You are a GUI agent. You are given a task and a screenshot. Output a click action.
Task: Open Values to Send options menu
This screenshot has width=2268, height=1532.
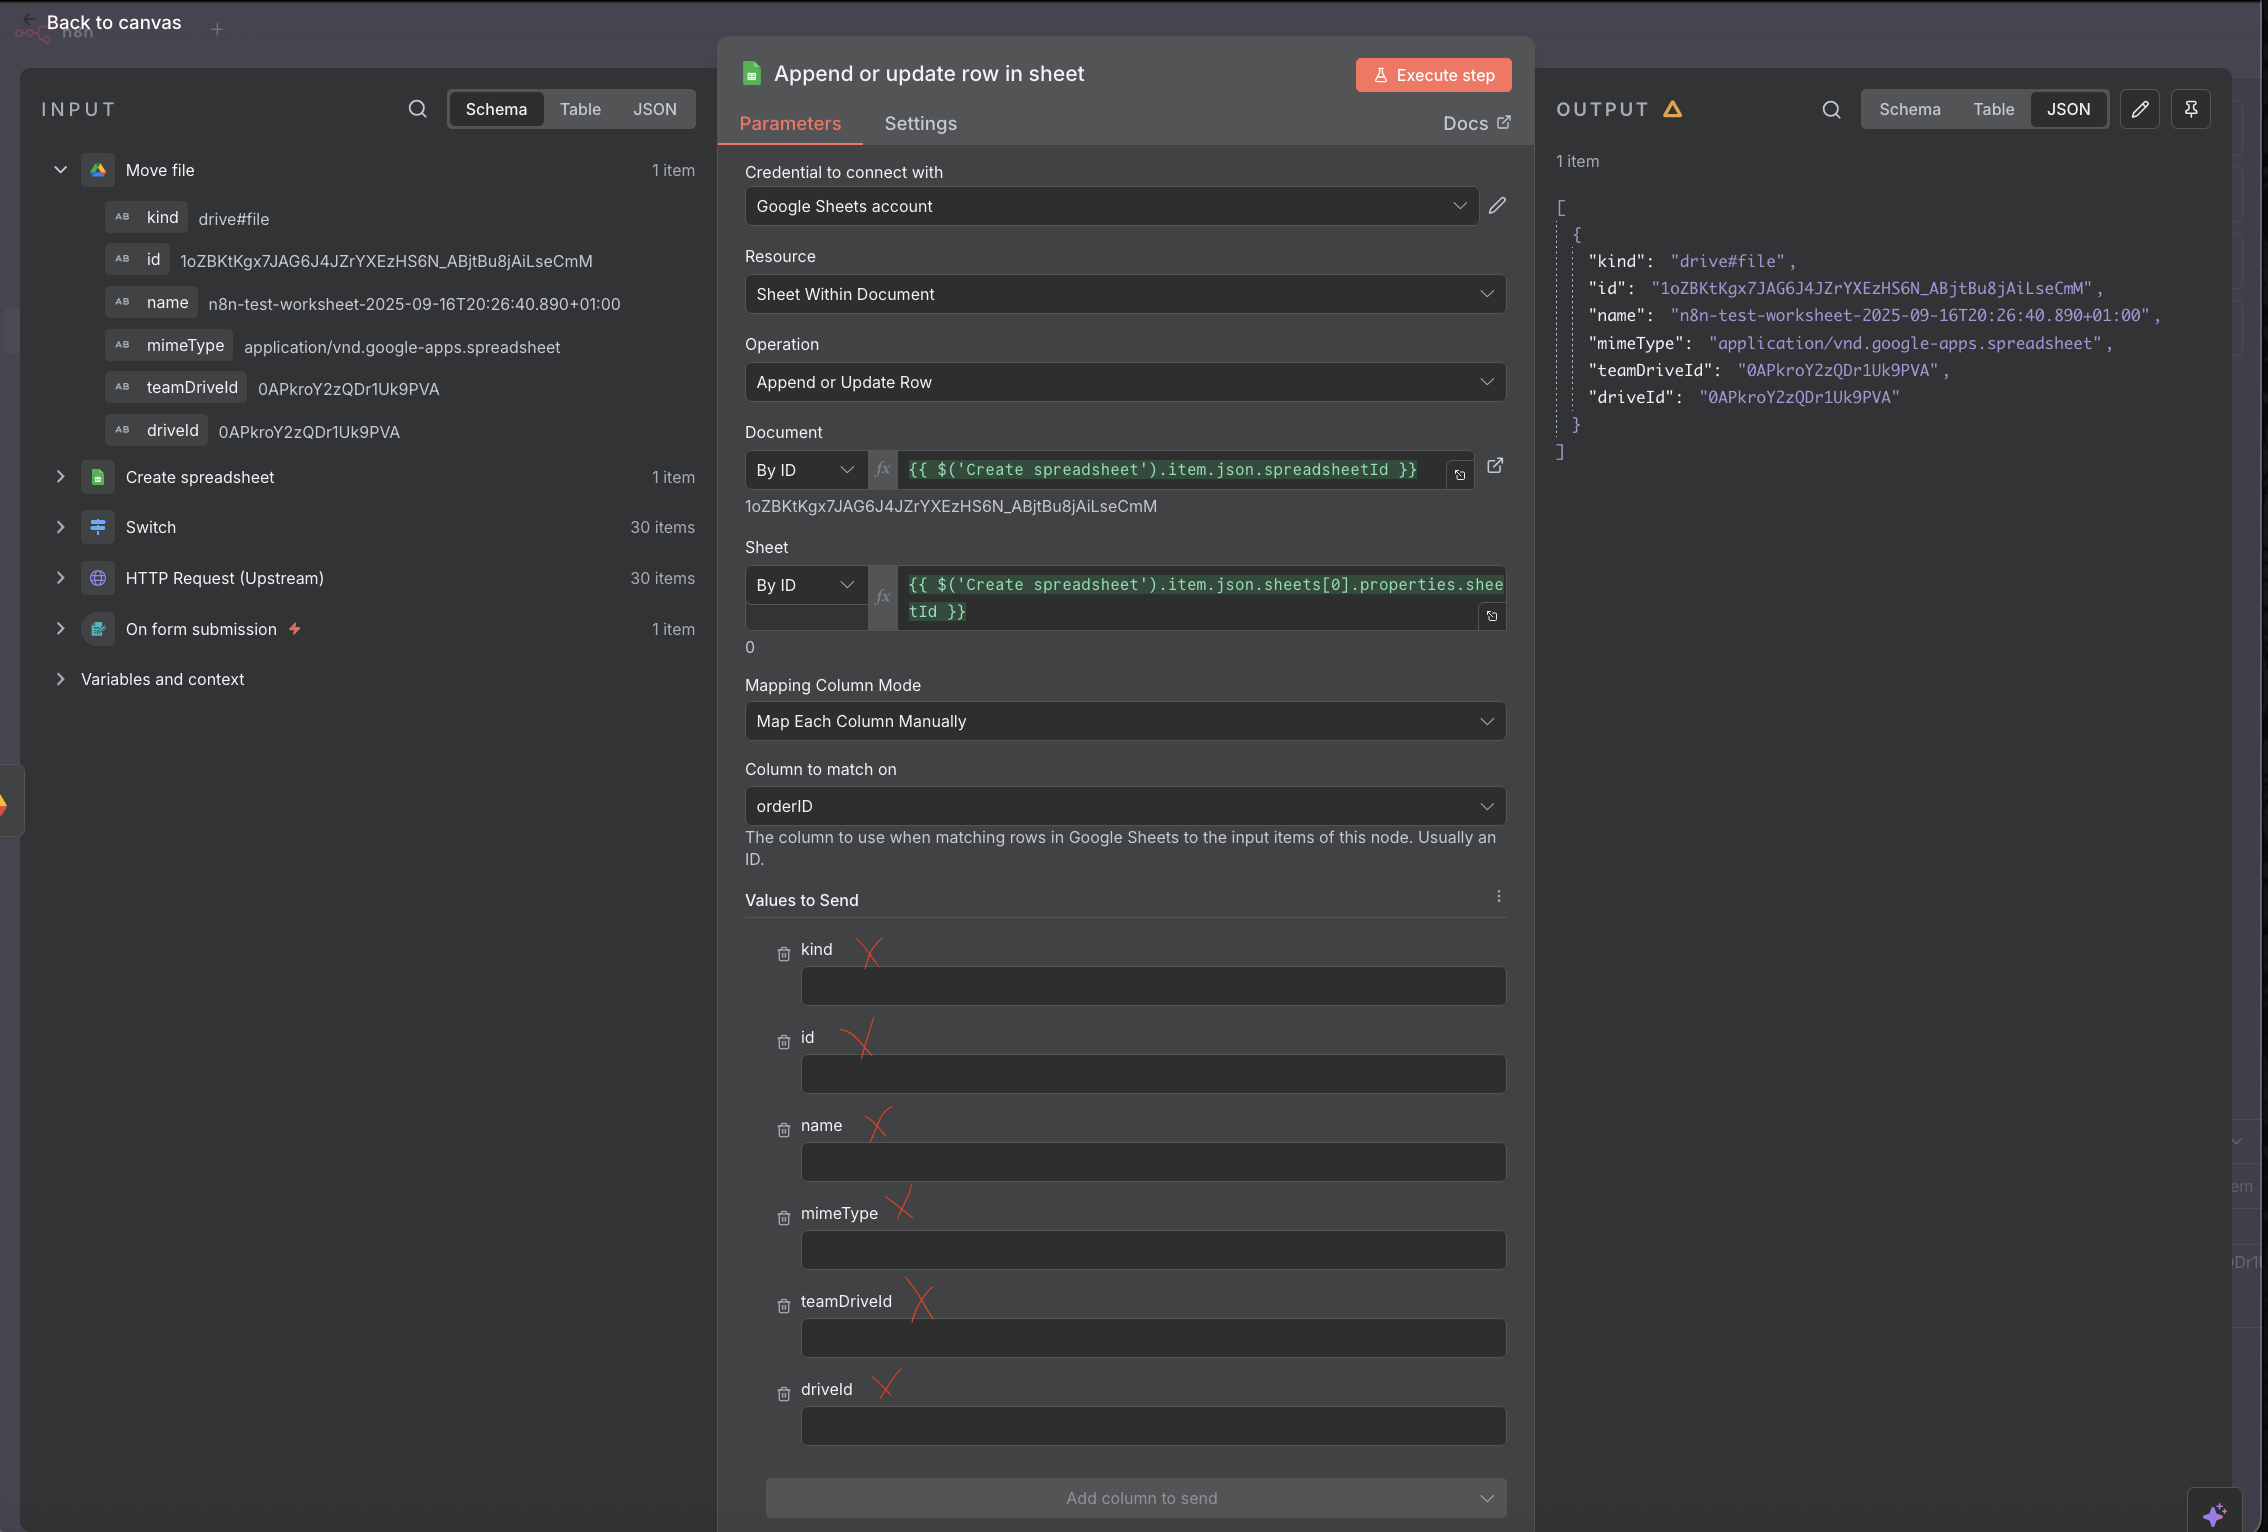1498,897
